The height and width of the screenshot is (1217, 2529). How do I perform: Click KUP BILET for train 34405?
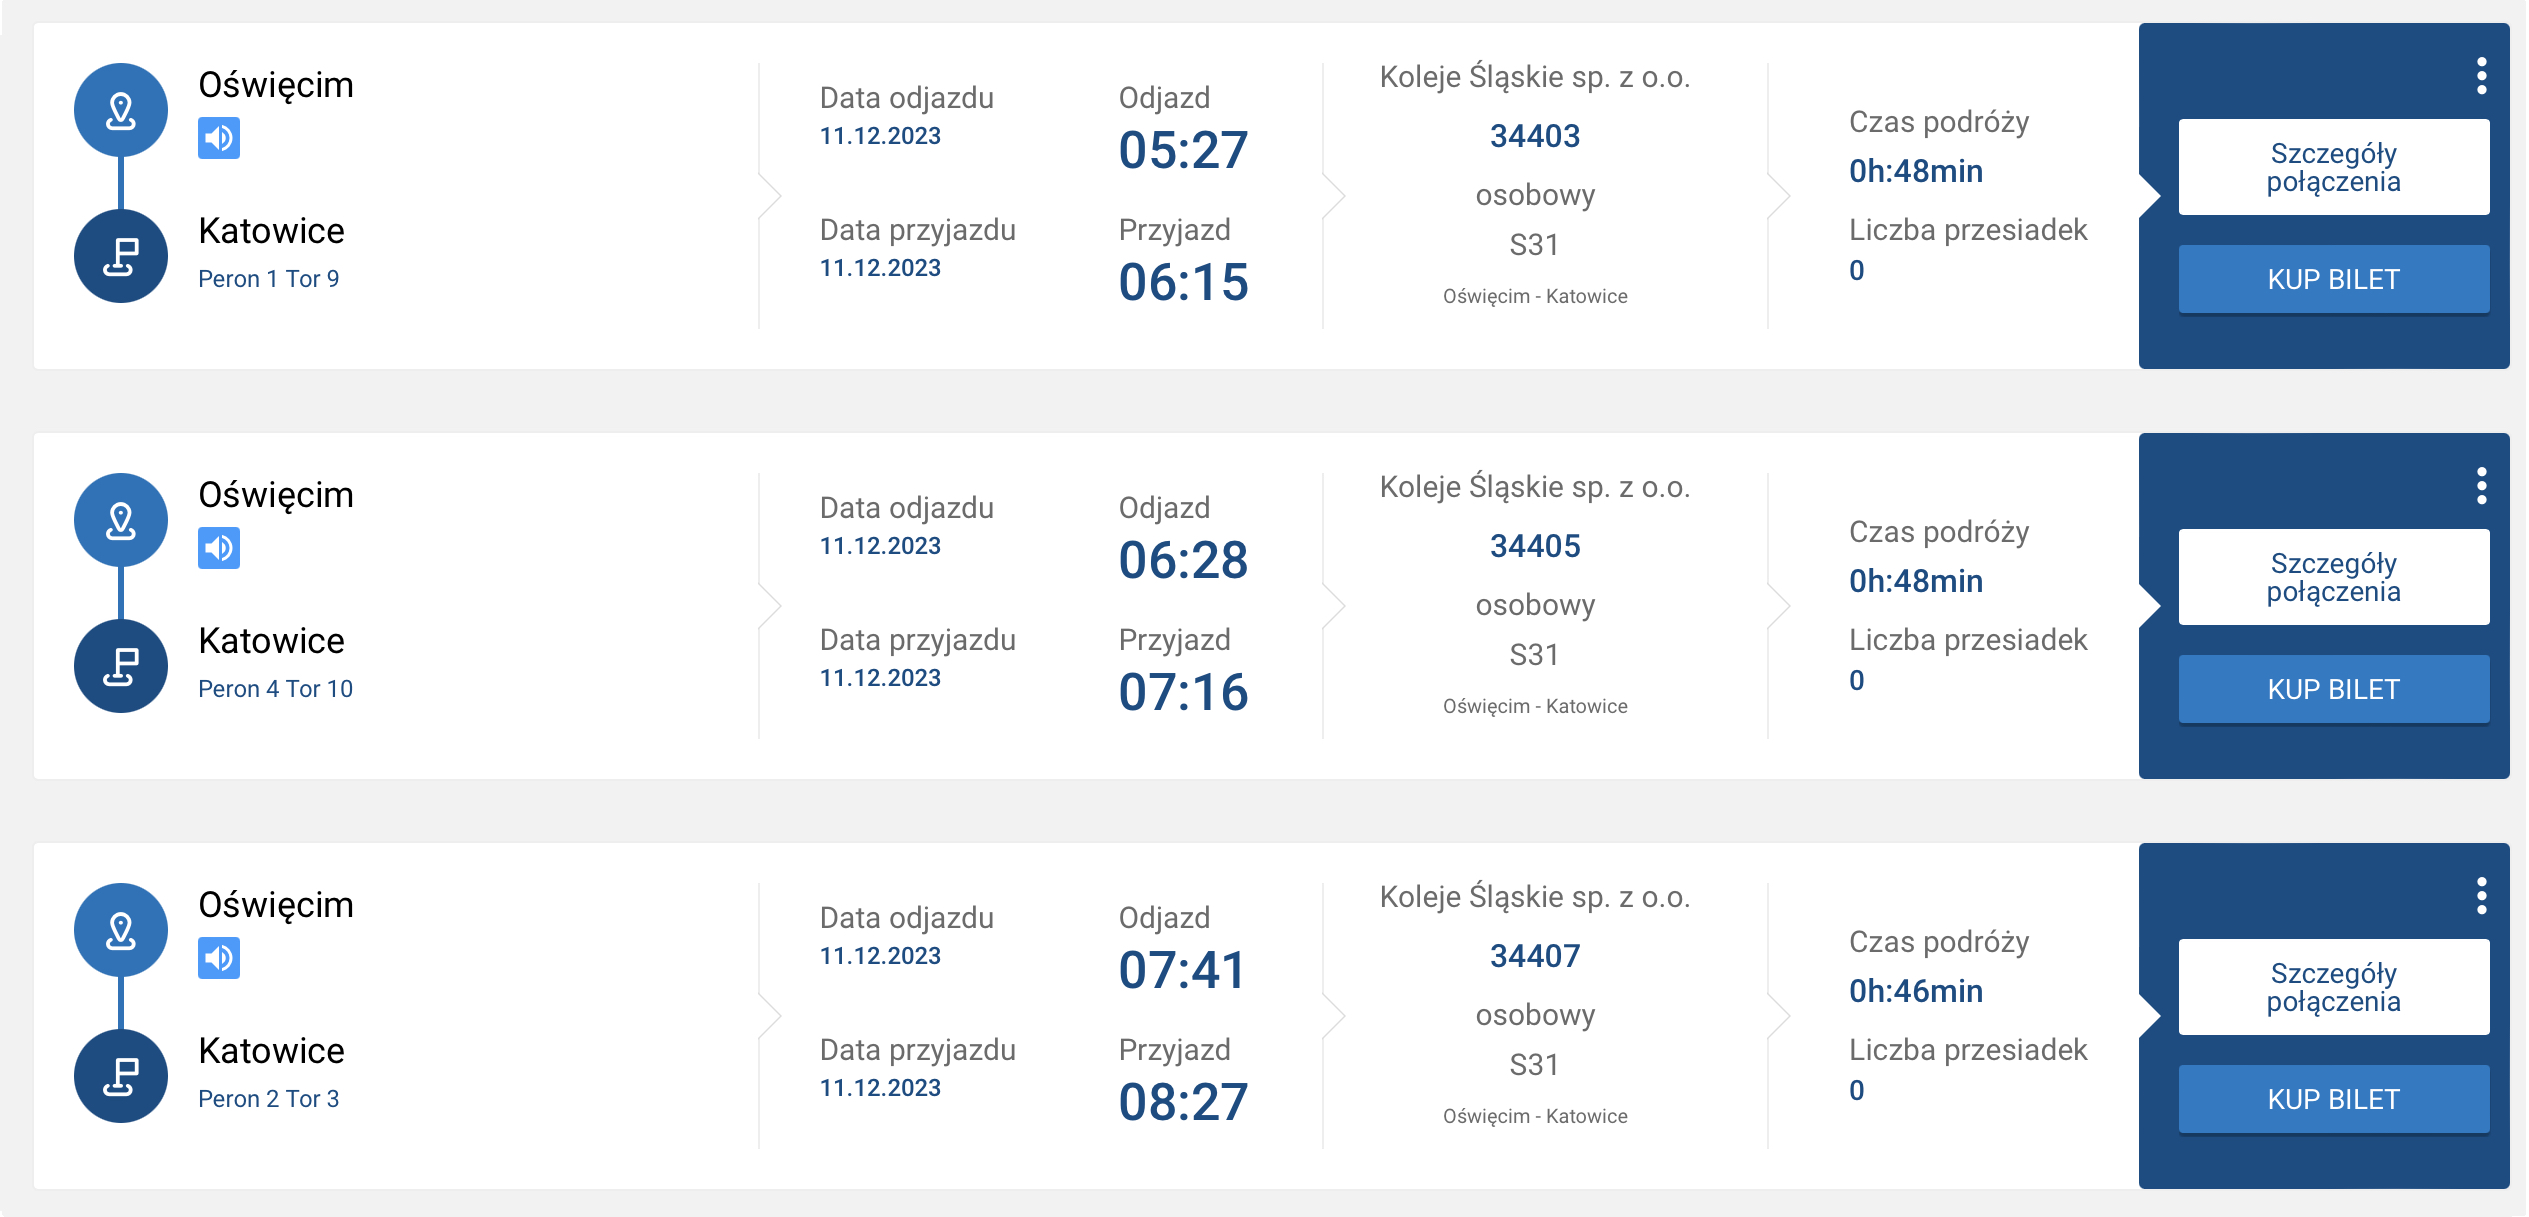2334,689
